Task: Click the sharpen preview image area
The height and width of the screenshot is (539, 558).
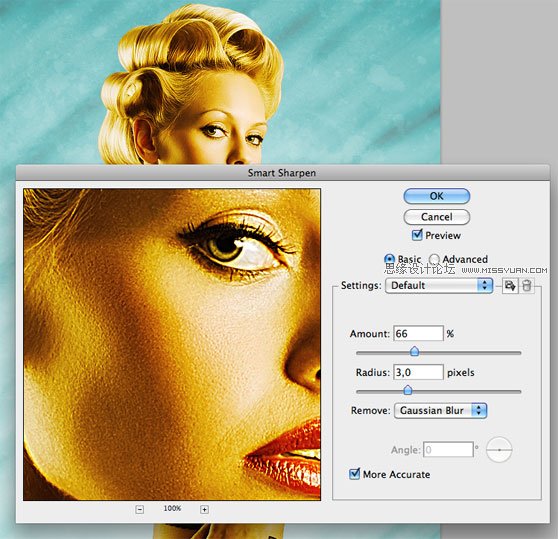Action: click(172, 344)
